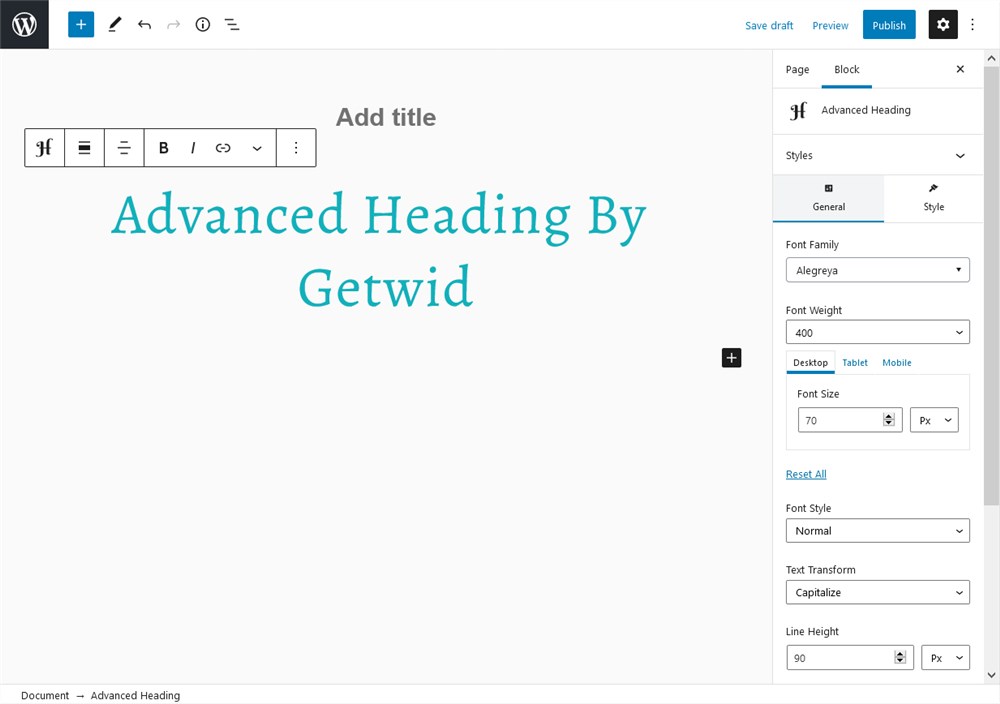The height and width of the screenshot is (704, 1000).
Task: Change block width alignment in toolbar
Action: click(x=84, y=148)
